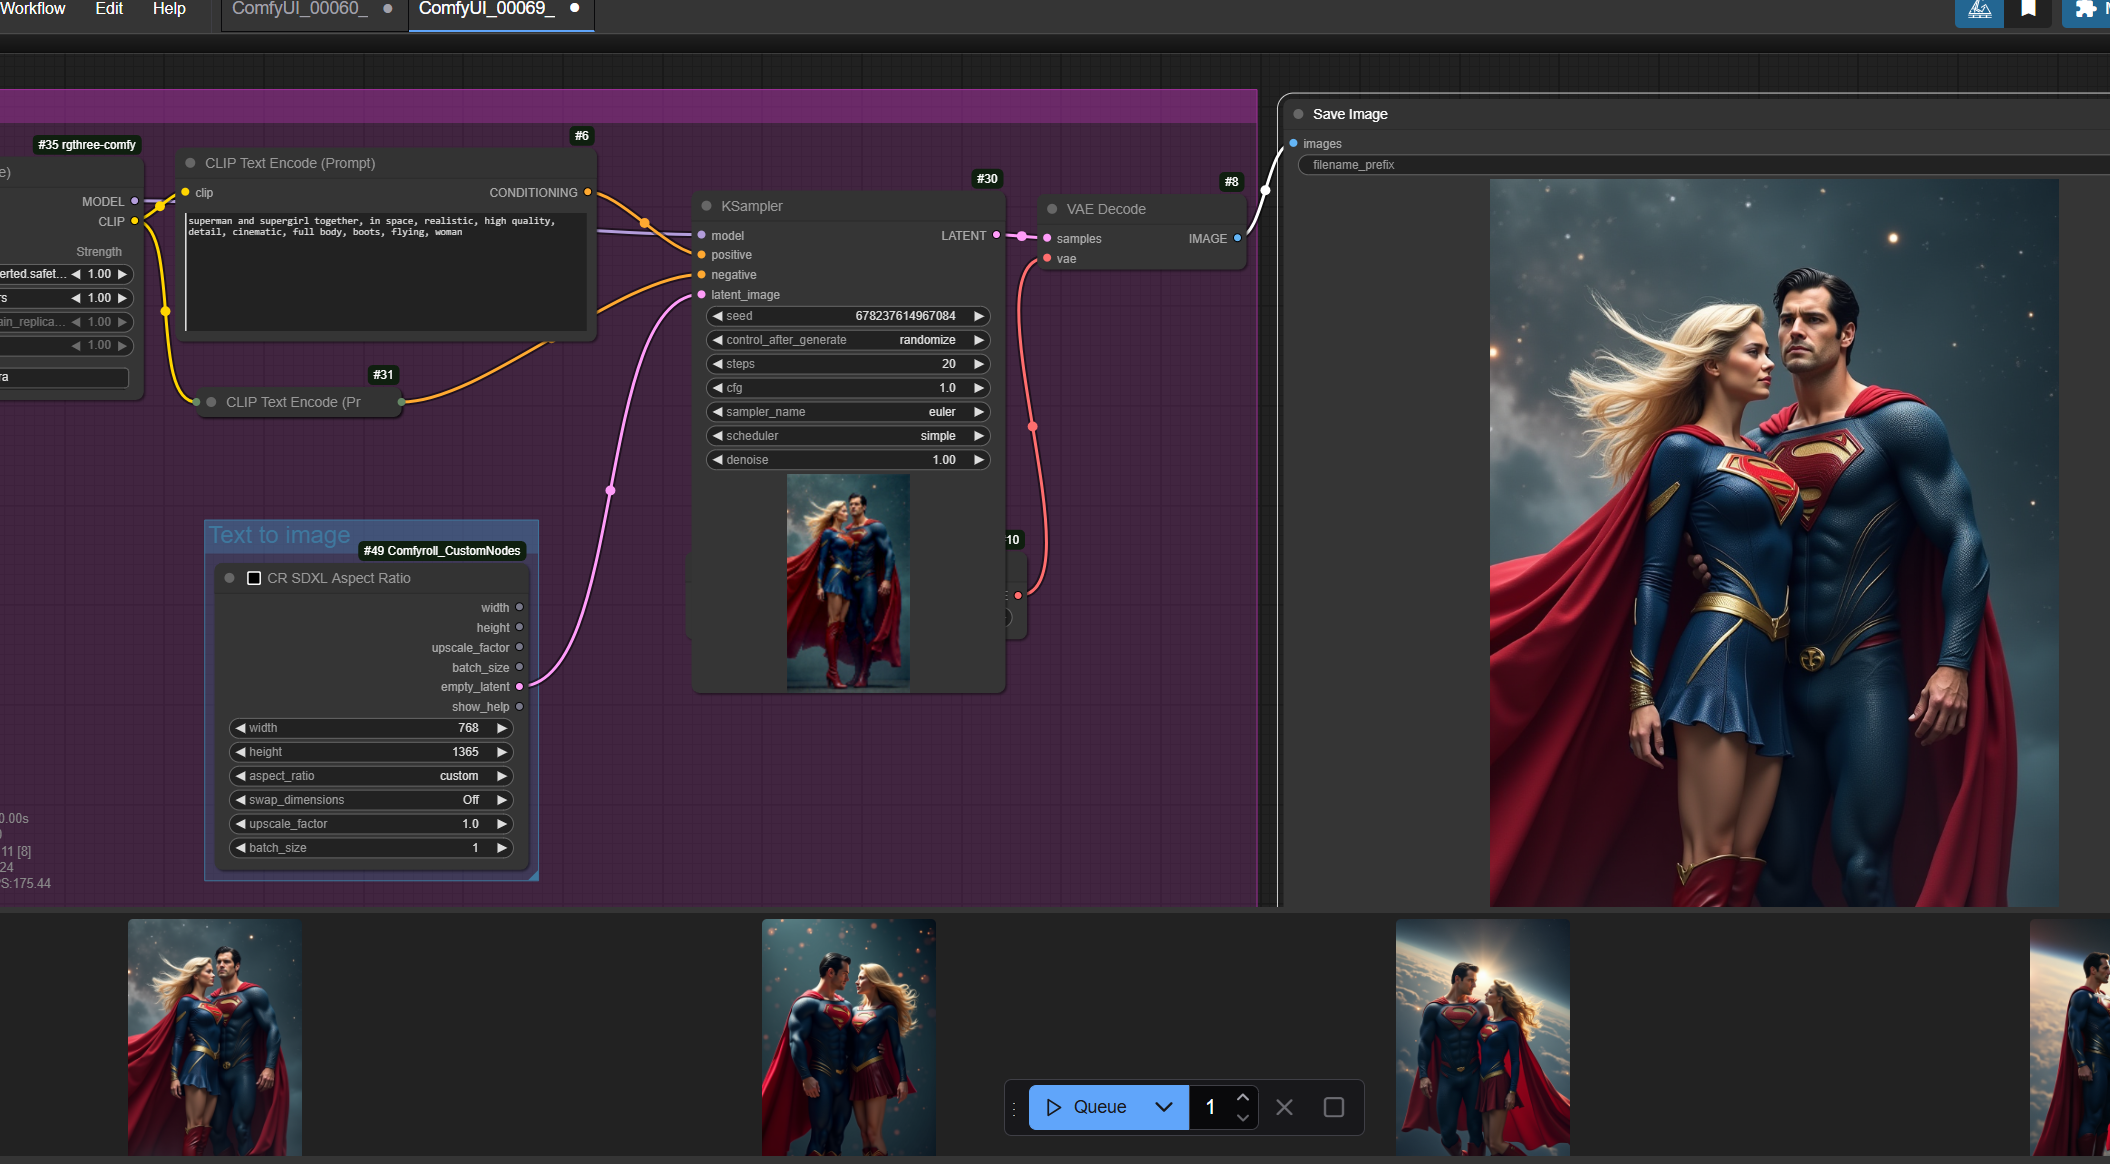Open the control_after_generate randomize dropdown

(x=848, y=340)
